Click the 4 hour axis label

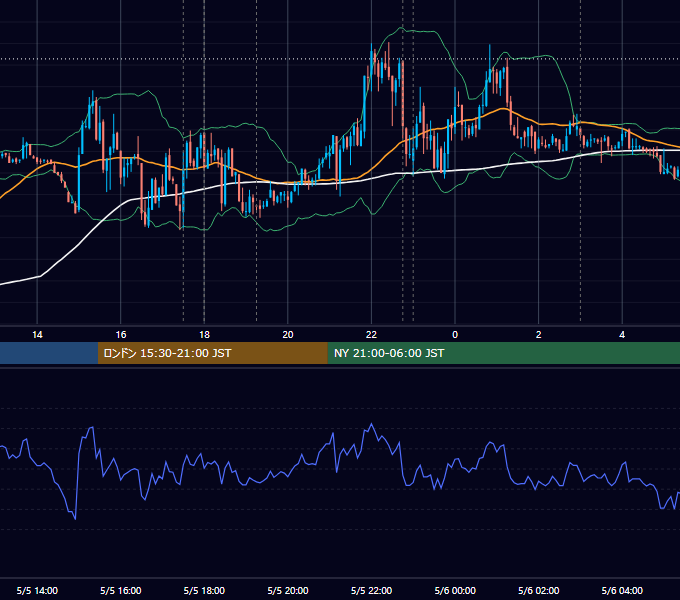622,335
